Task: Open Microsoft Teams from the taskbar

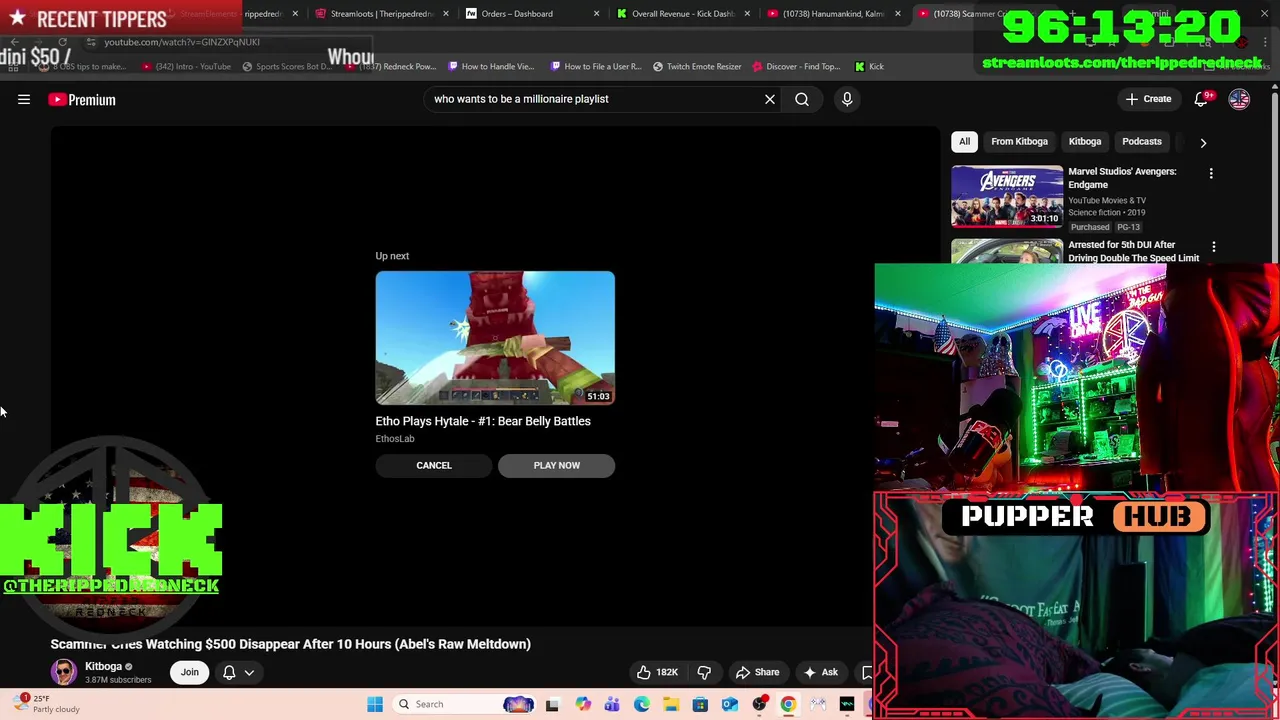Action: (612, 704)
